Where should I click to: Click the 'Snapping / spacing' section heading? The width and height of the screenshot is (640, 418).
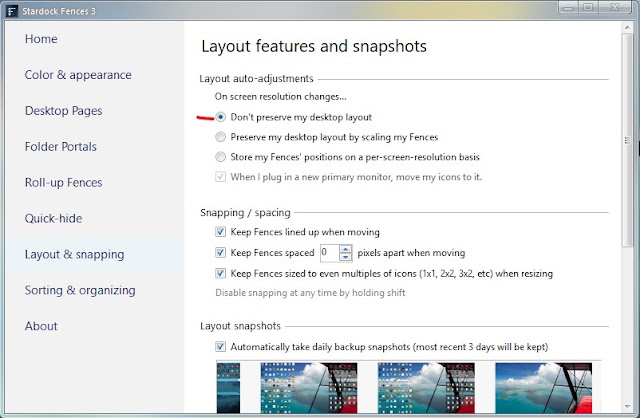245,213
